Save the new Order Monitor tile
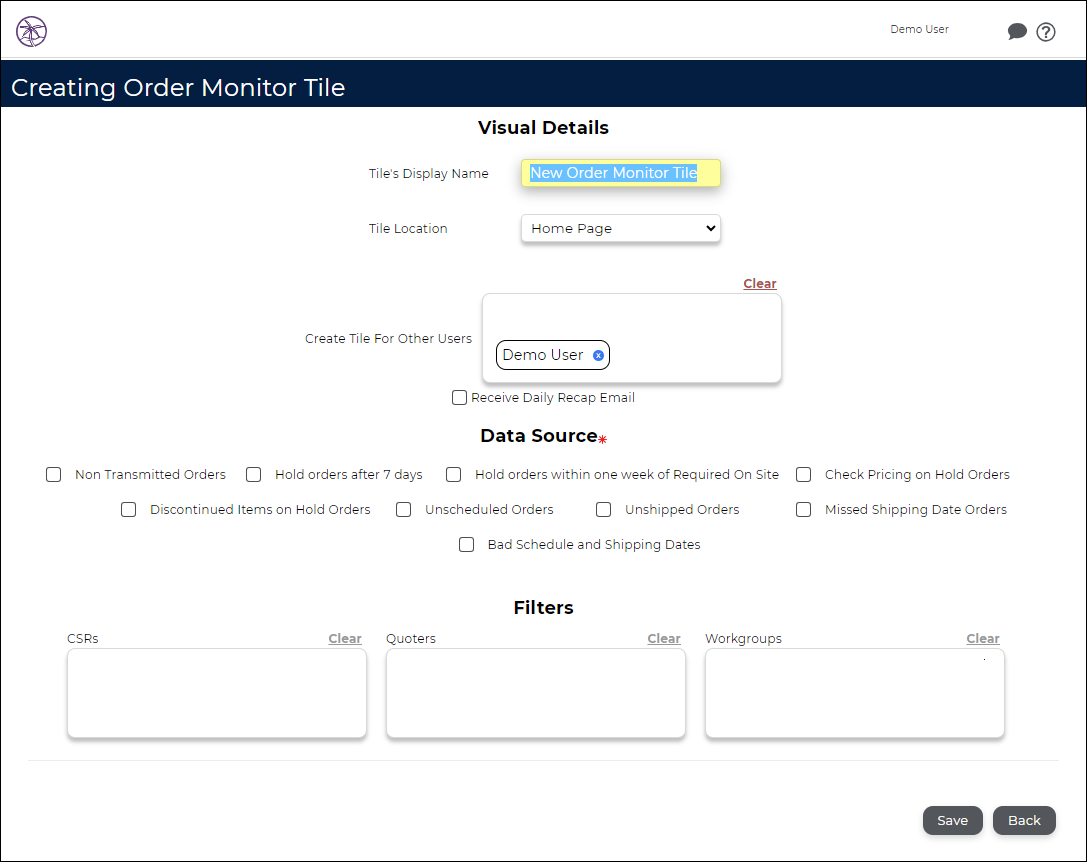The width and height of the screenshot is (1087, 862). click(952, 820)
